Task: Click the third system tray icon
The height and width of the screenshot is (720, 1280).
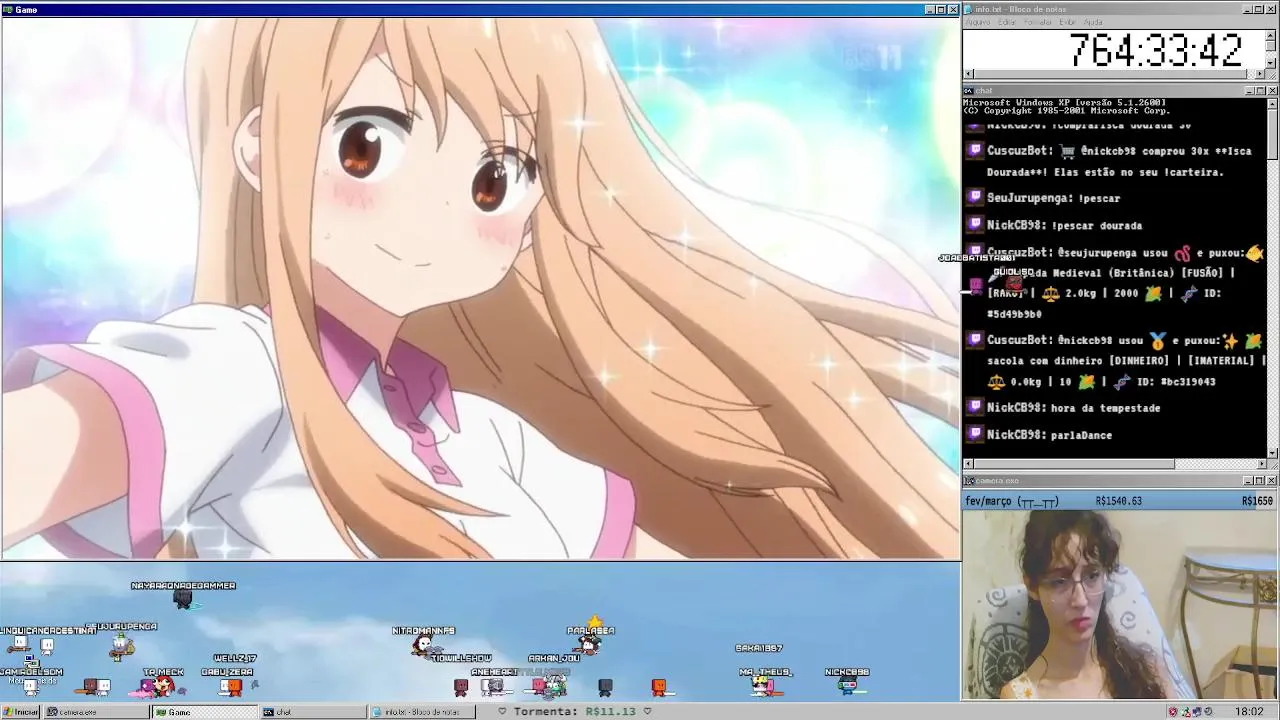Action: click(1197, 712)
